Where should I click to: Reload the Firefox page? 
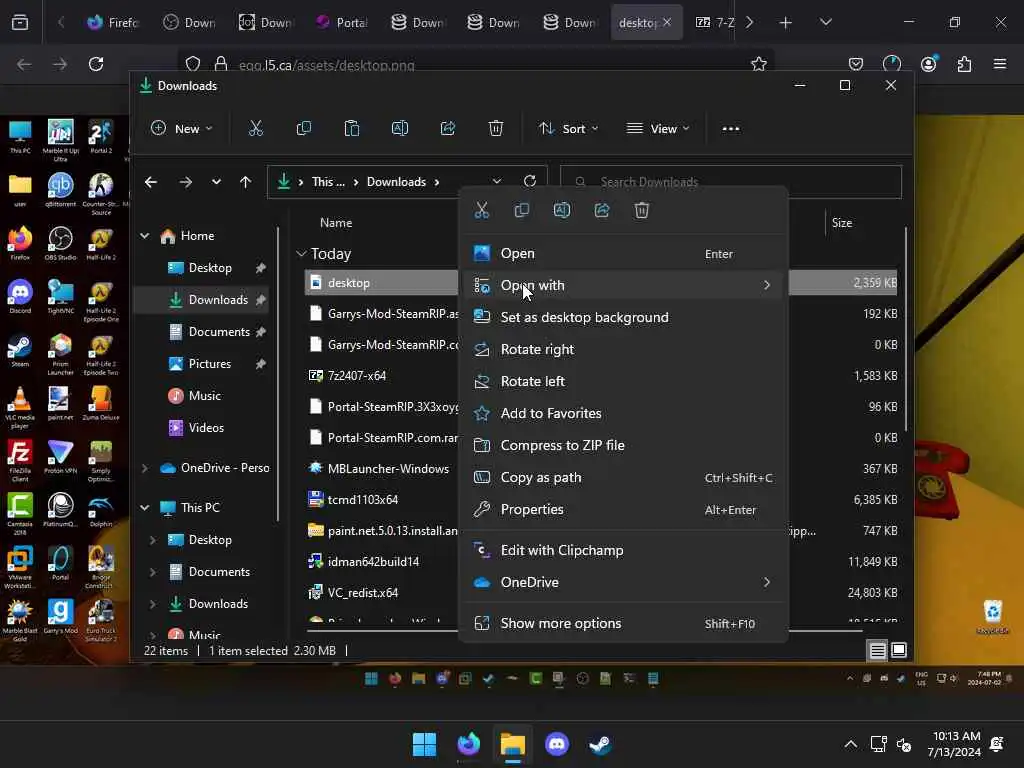point(96,64)
